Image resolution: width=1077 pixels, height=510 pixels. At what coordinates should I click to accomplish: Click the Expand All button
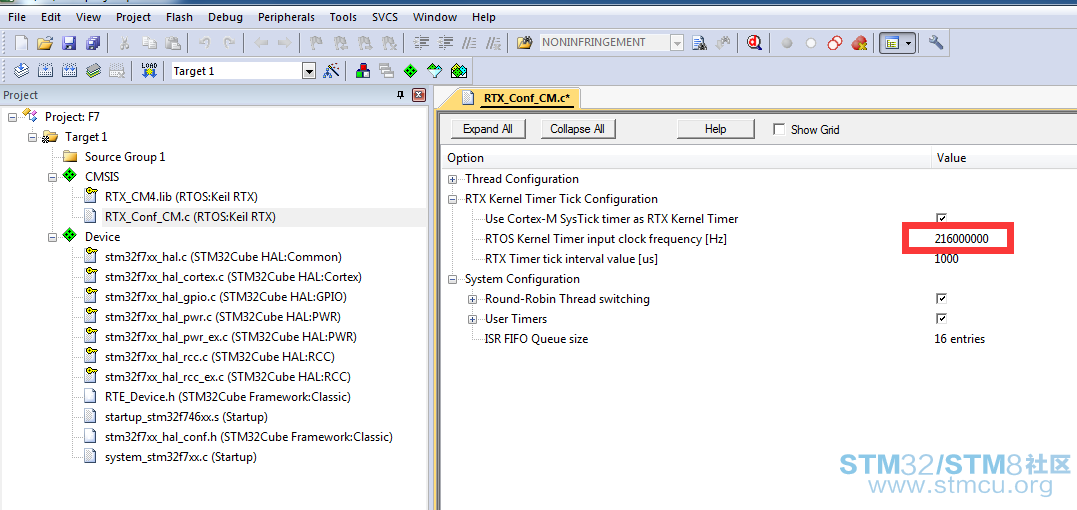[488, 129]
